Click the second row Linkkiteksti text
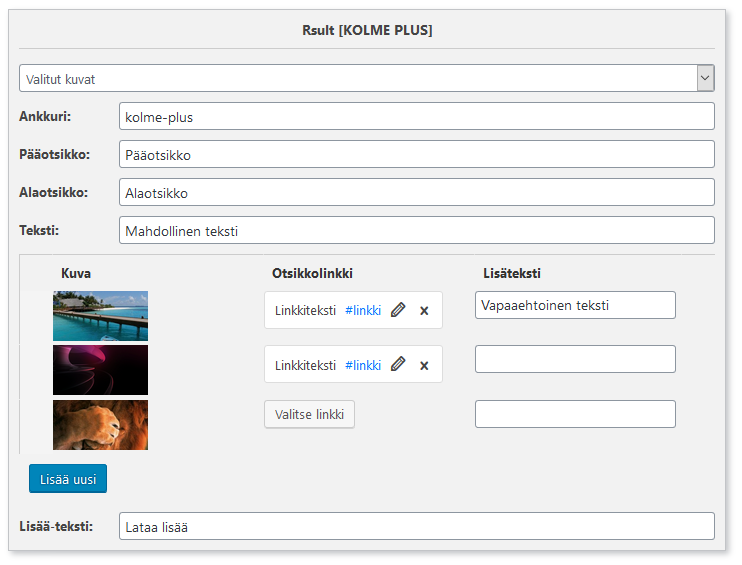 [x=305, y=365]
